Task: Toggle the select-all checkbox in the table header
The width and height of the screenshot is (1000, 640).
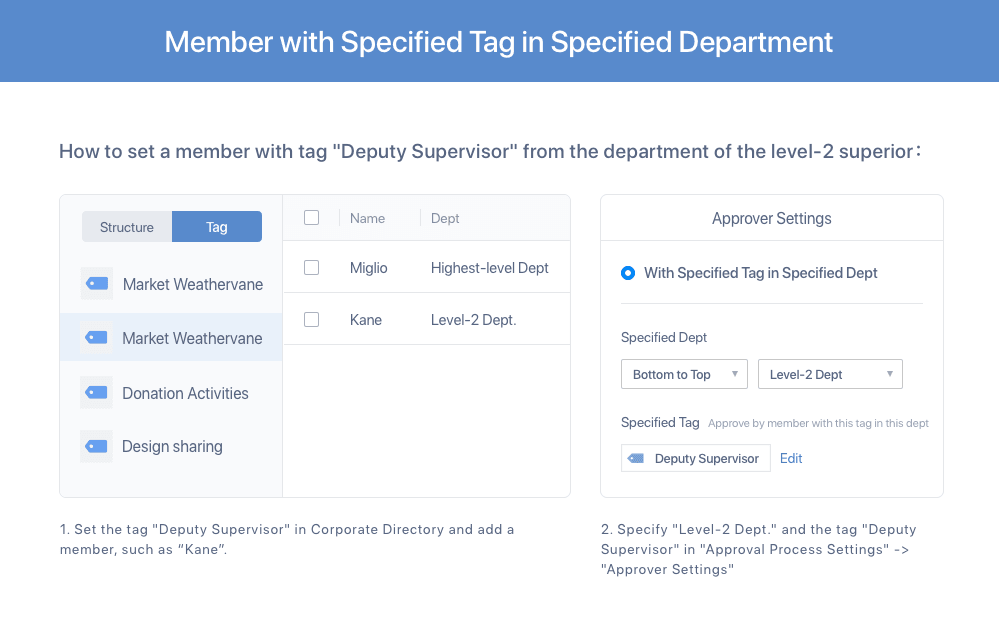Action: coord(311,218)
